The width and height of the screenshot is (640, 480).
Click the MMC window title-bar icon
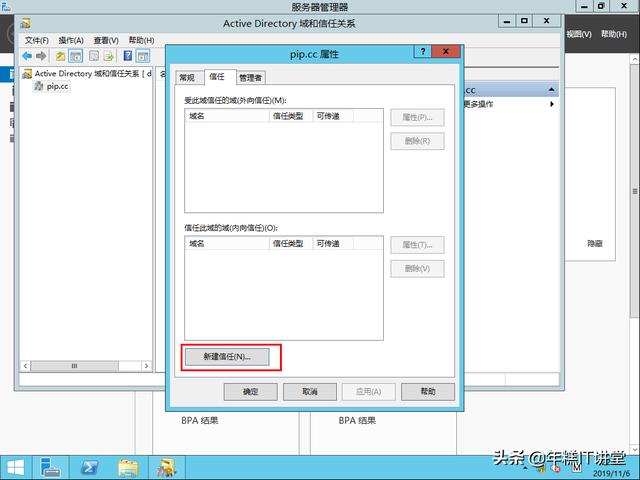tap(26, 24)
